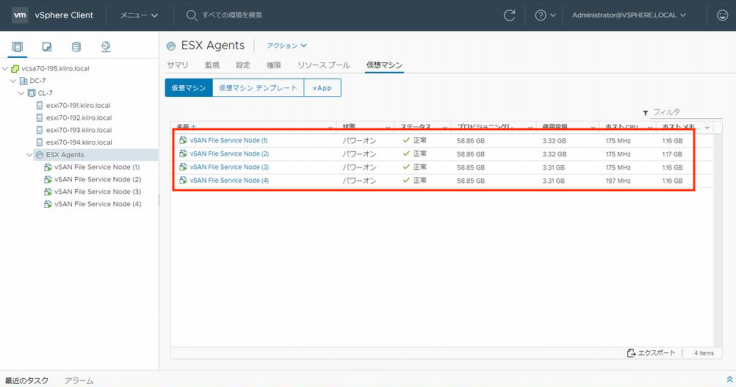Select esxi70-194.kiiro.local in tree
This screenshot has height=387, width=736.
click(x=79, y=142)
